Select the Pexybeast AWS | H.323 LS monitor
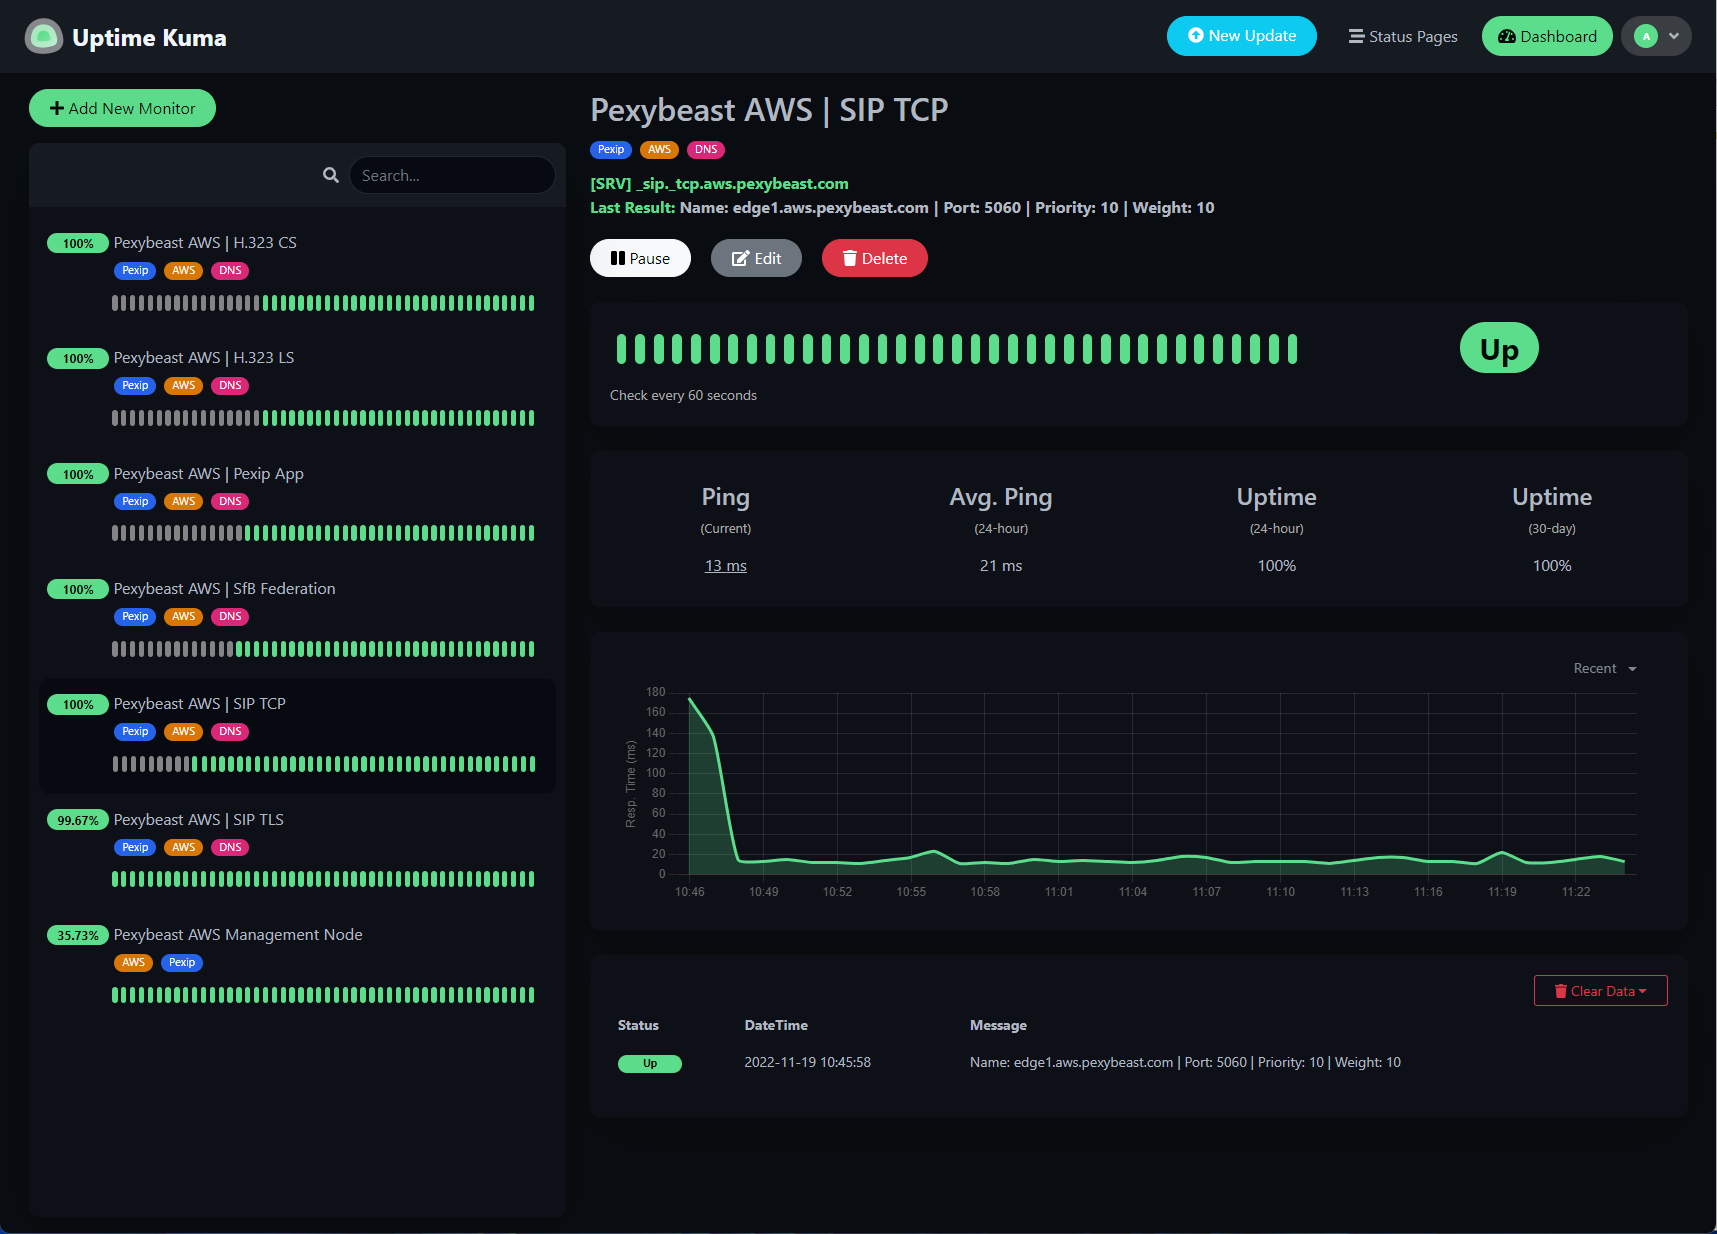Screen dimensions: 1717x1234 pos(297,386)
